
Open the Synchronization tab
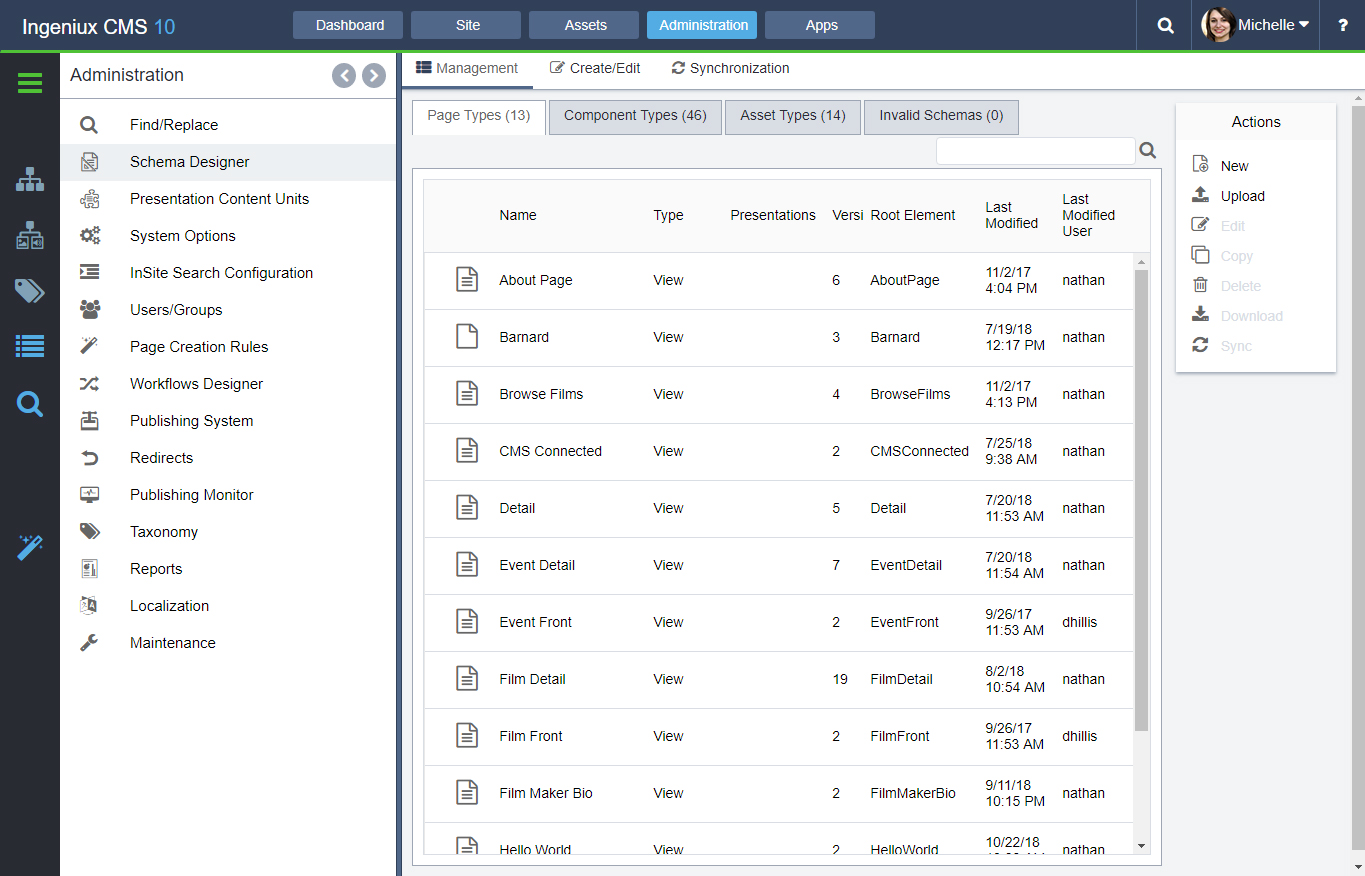pyautogui.click(x=730, y=68)
